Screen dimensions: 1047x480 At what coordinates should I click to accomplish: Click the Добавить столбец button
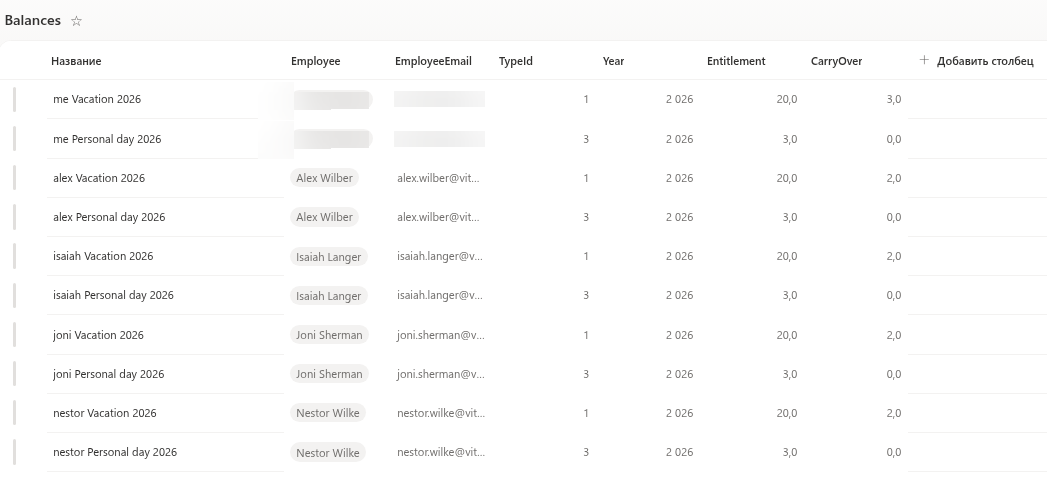coord(976,61)
